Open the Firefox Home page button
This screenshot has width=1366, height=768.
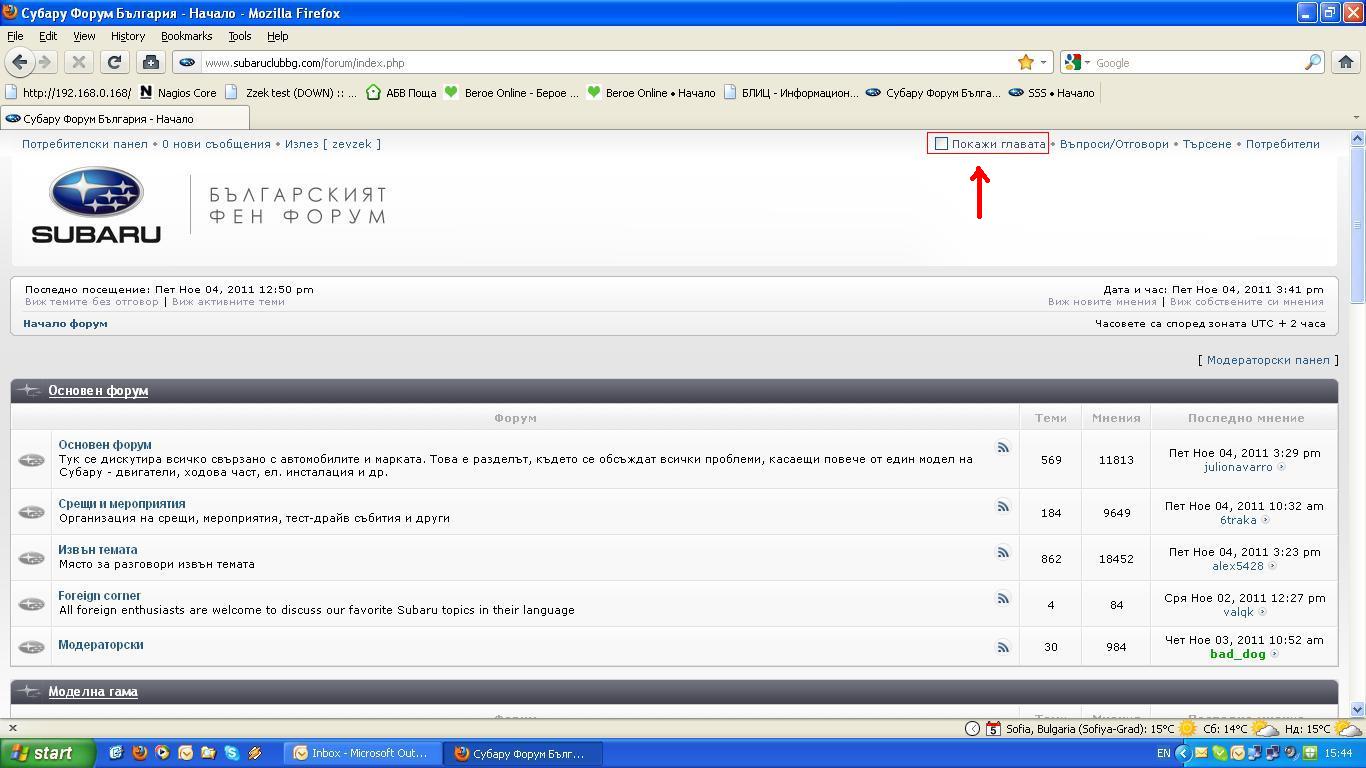[1346, 62]
